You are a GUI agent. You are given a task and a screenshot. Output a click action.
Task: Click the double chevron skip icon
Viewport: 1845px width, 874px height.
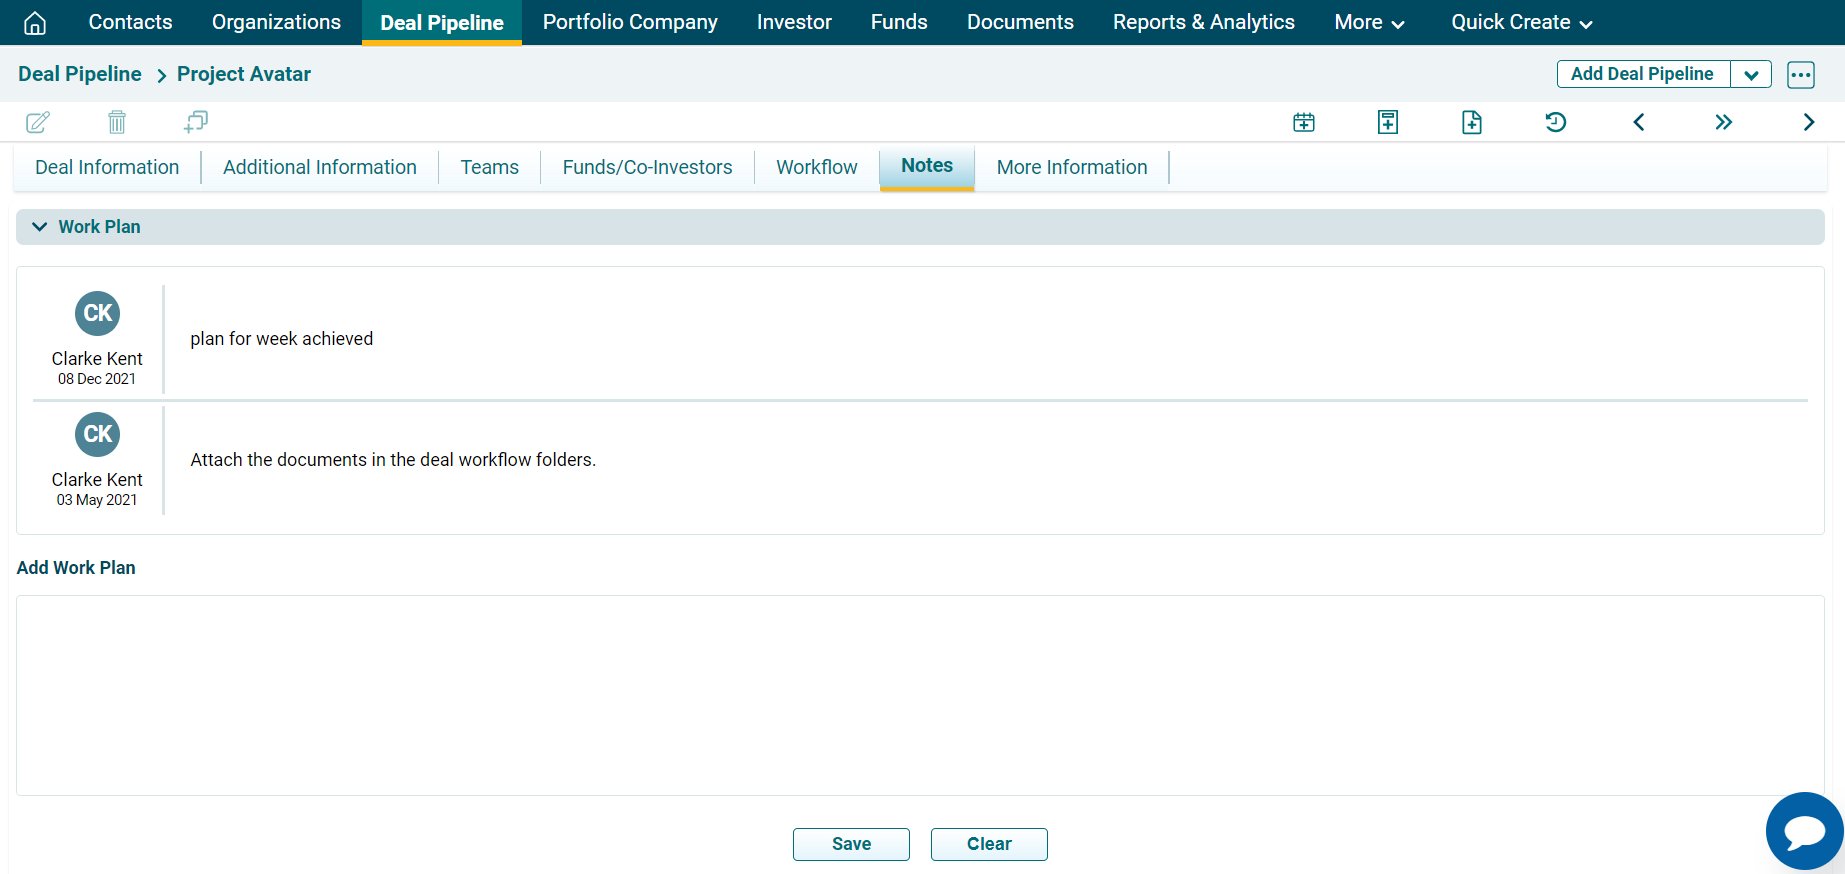(1723, 122)
